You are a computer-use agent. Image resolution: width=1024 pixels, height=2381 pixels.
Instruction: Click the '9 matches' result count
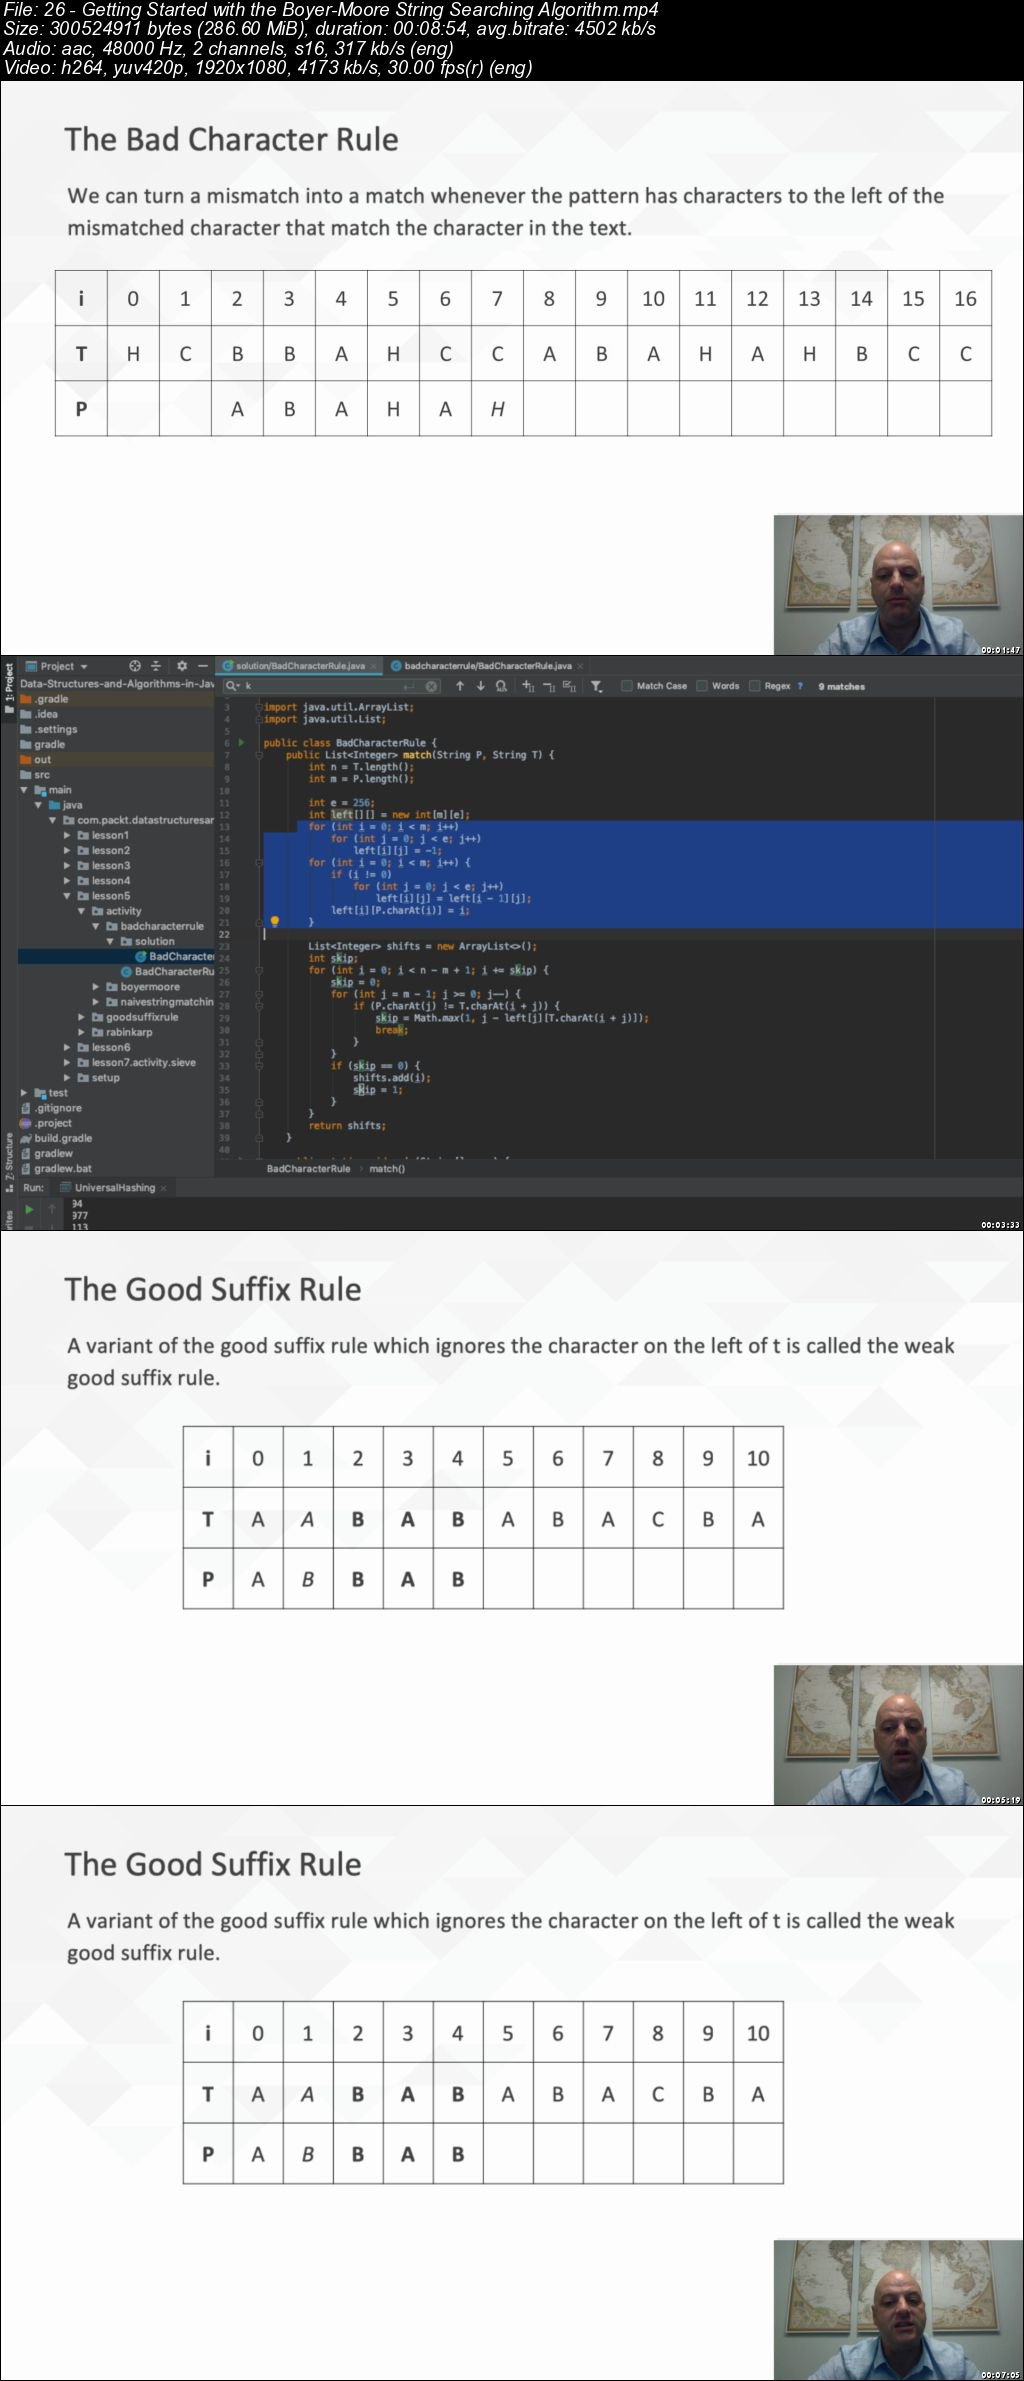[841, 686]
